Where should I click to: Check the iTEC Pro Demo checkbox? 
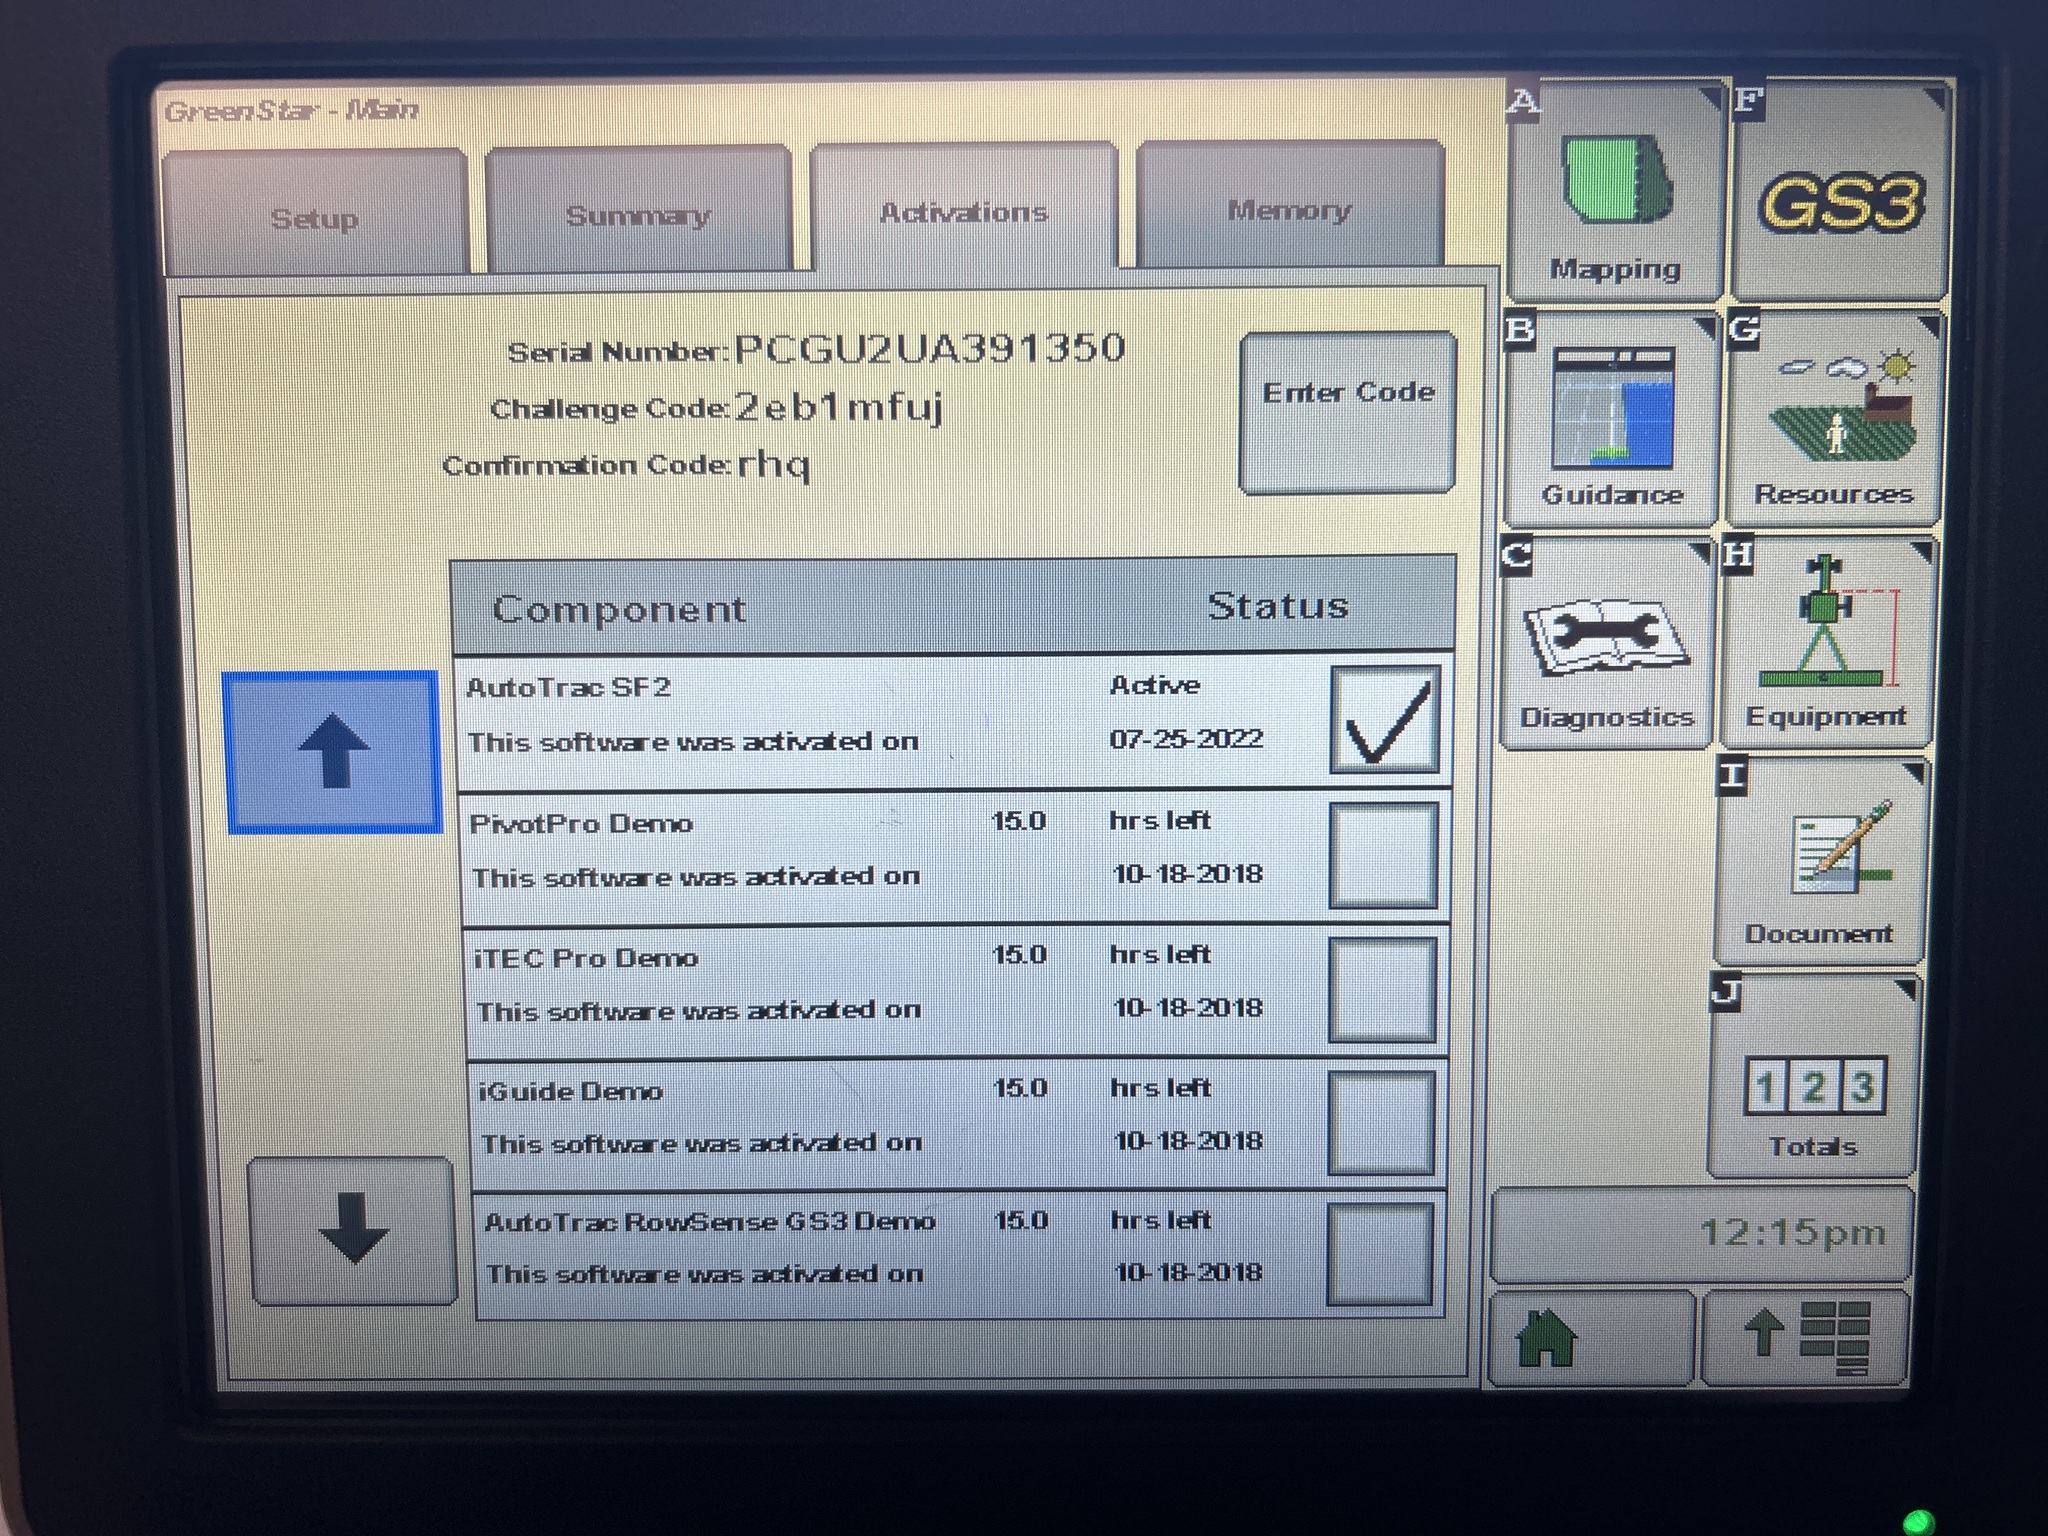pyautogui.click(x=1381, y=989)
